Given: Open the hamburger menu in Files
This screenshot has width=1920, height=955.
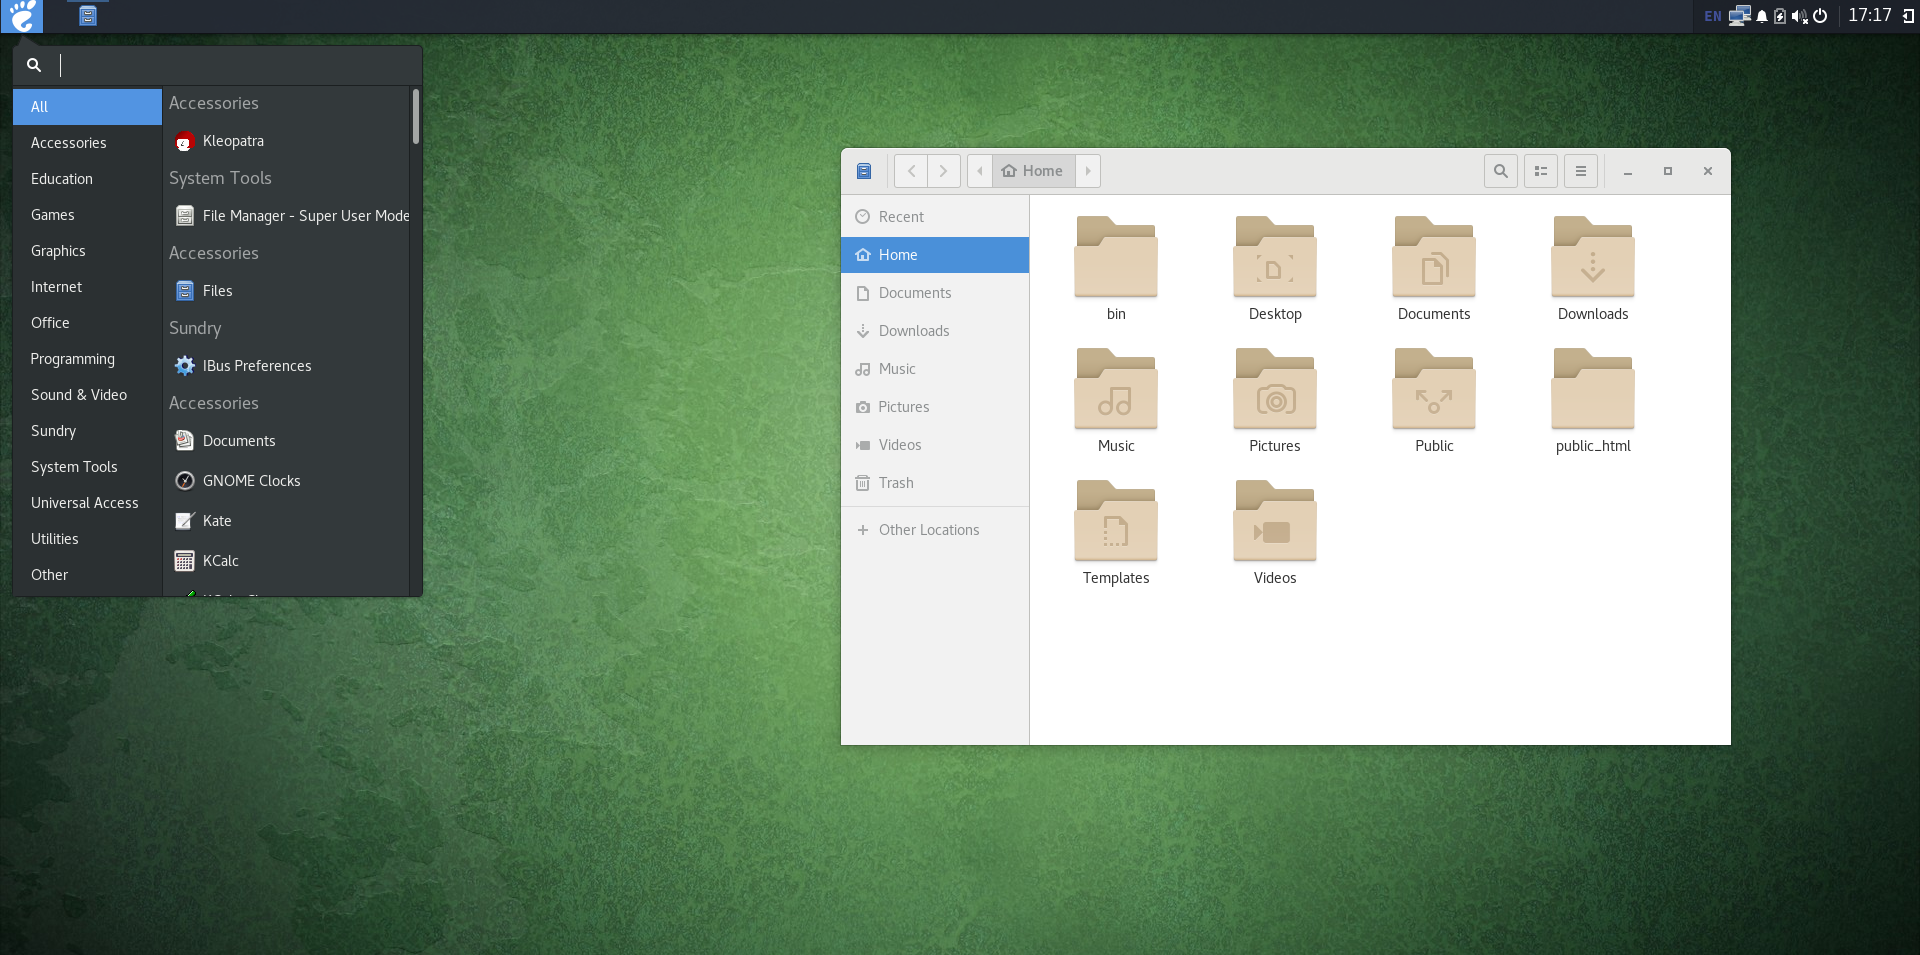Looking at the screenshot, I should click(x=1580, y=171).
